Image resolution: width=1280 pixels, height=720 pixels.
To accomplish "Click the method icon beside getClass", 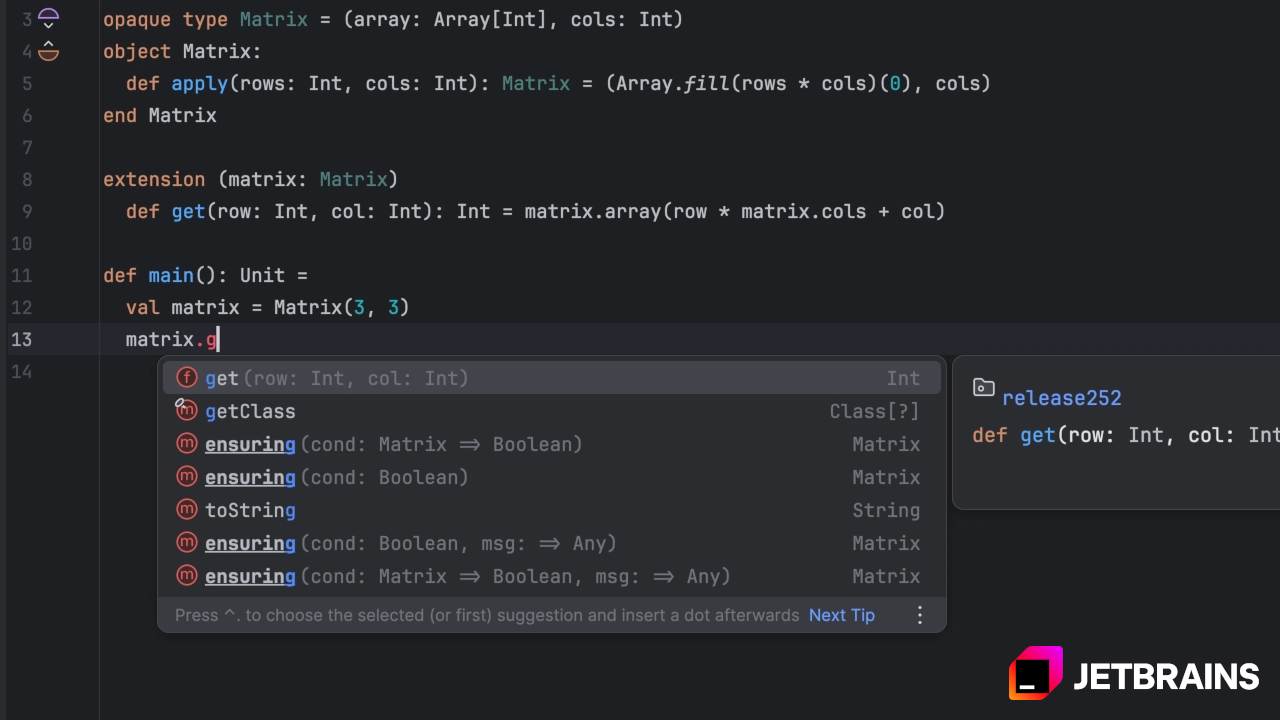I will pyautogui.click(x=186, y=411).
